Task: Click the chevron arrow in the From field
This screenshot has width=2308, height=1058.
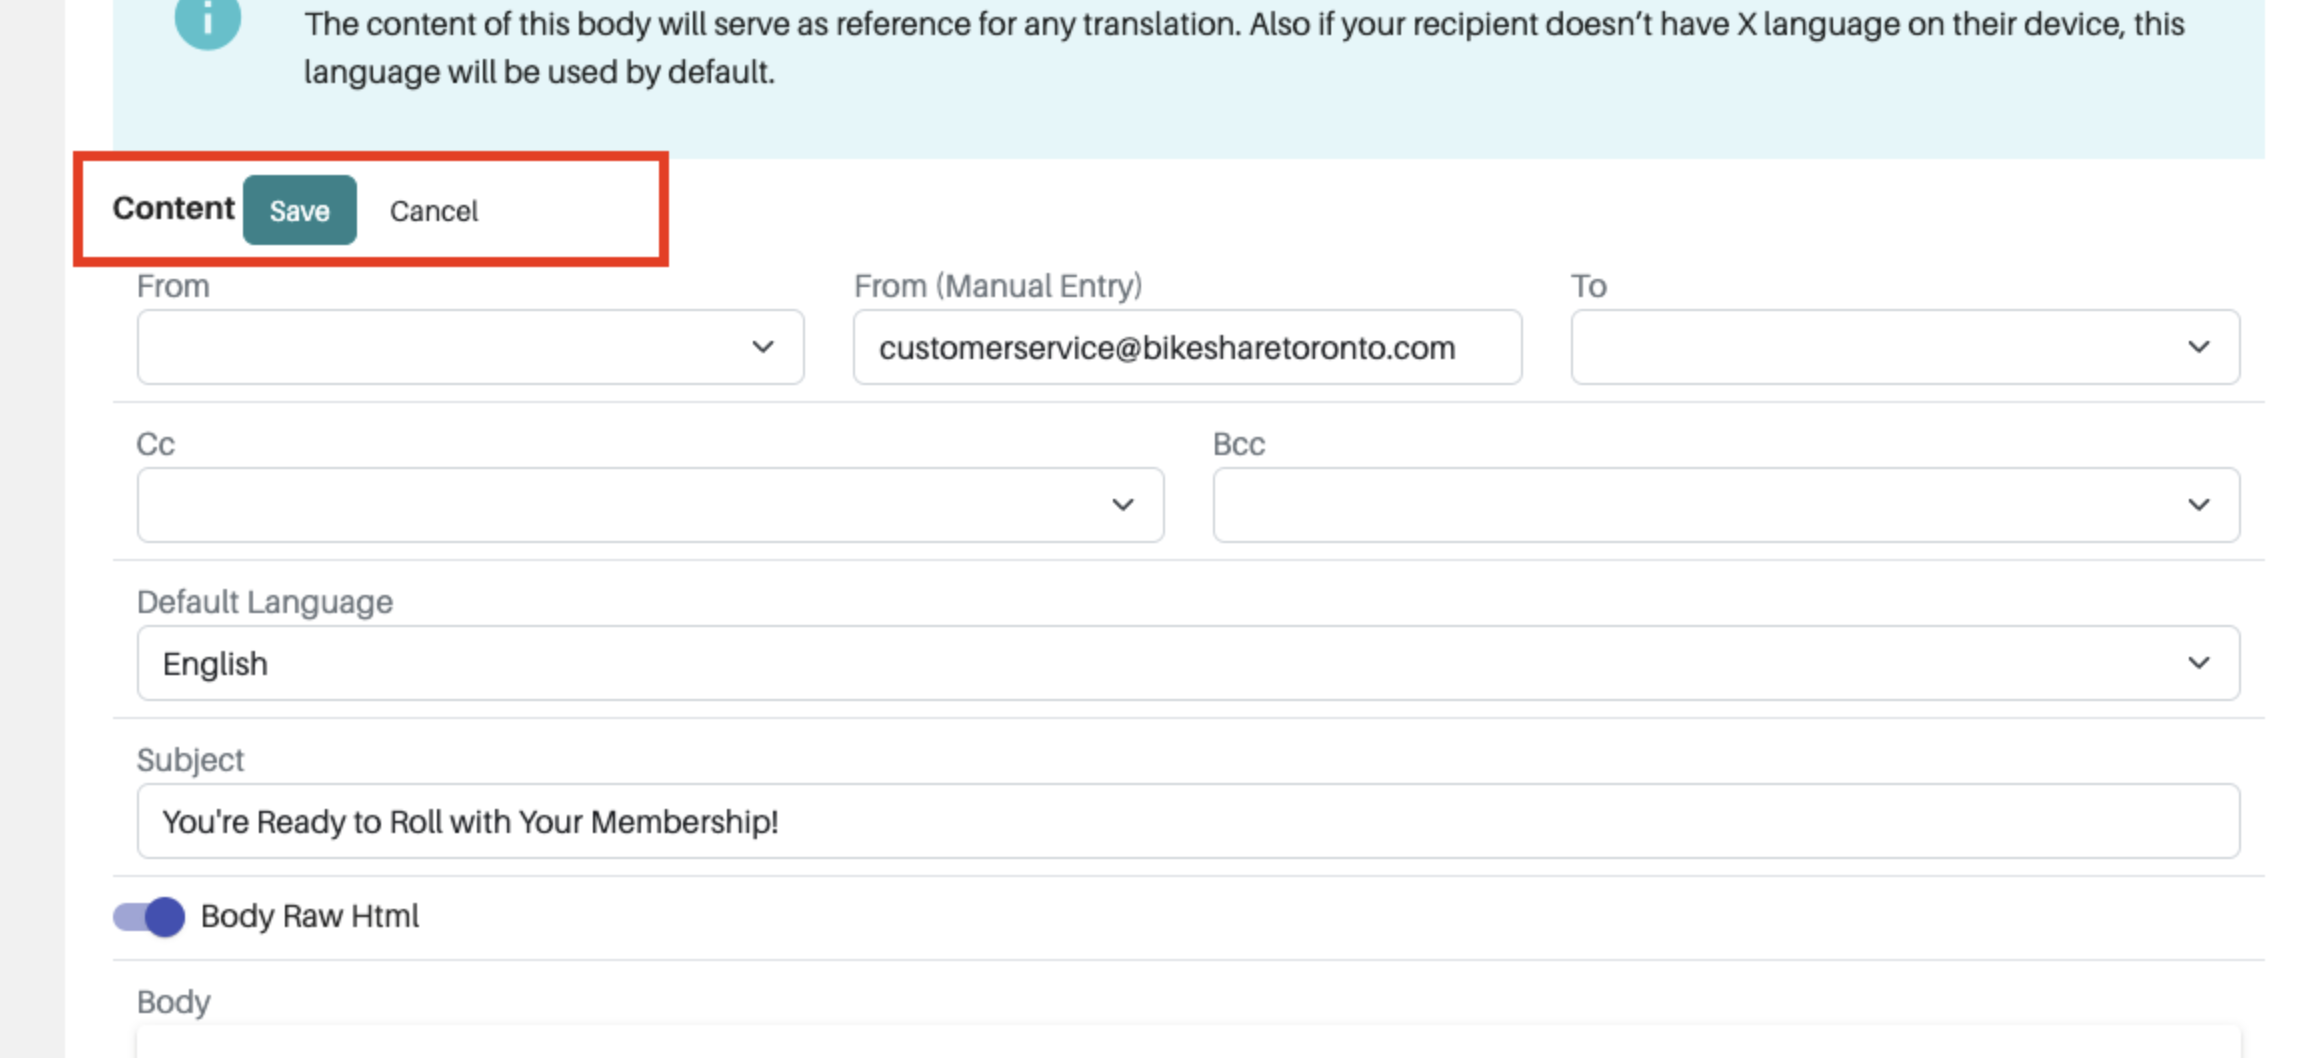Action: 763,347
